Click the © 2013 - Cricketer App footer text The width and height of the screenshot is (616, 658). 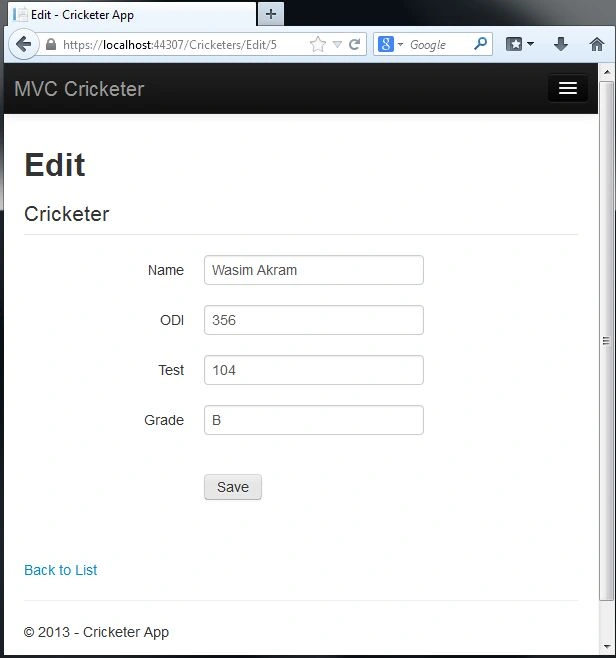pyautogui.click(x=97, y=632)
